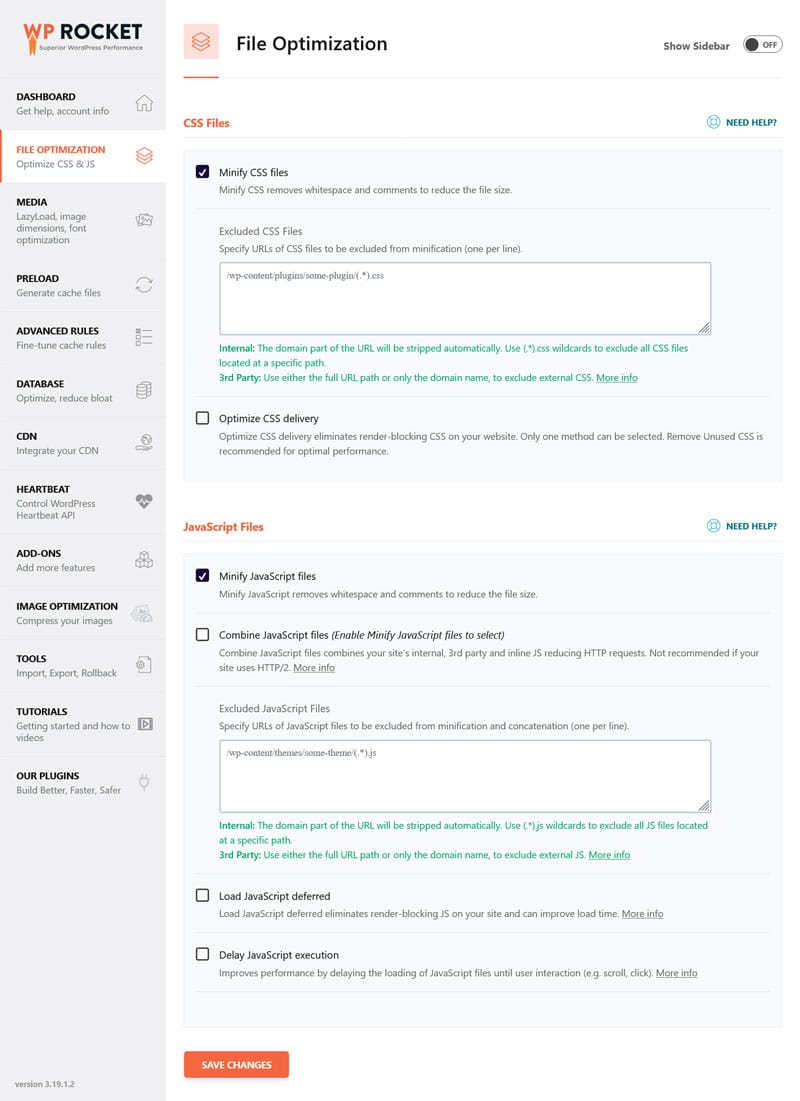Screen dimensions: 800x1101
Task: Click the Media LazyLoad image icon
Action: (x=143, y=219)
